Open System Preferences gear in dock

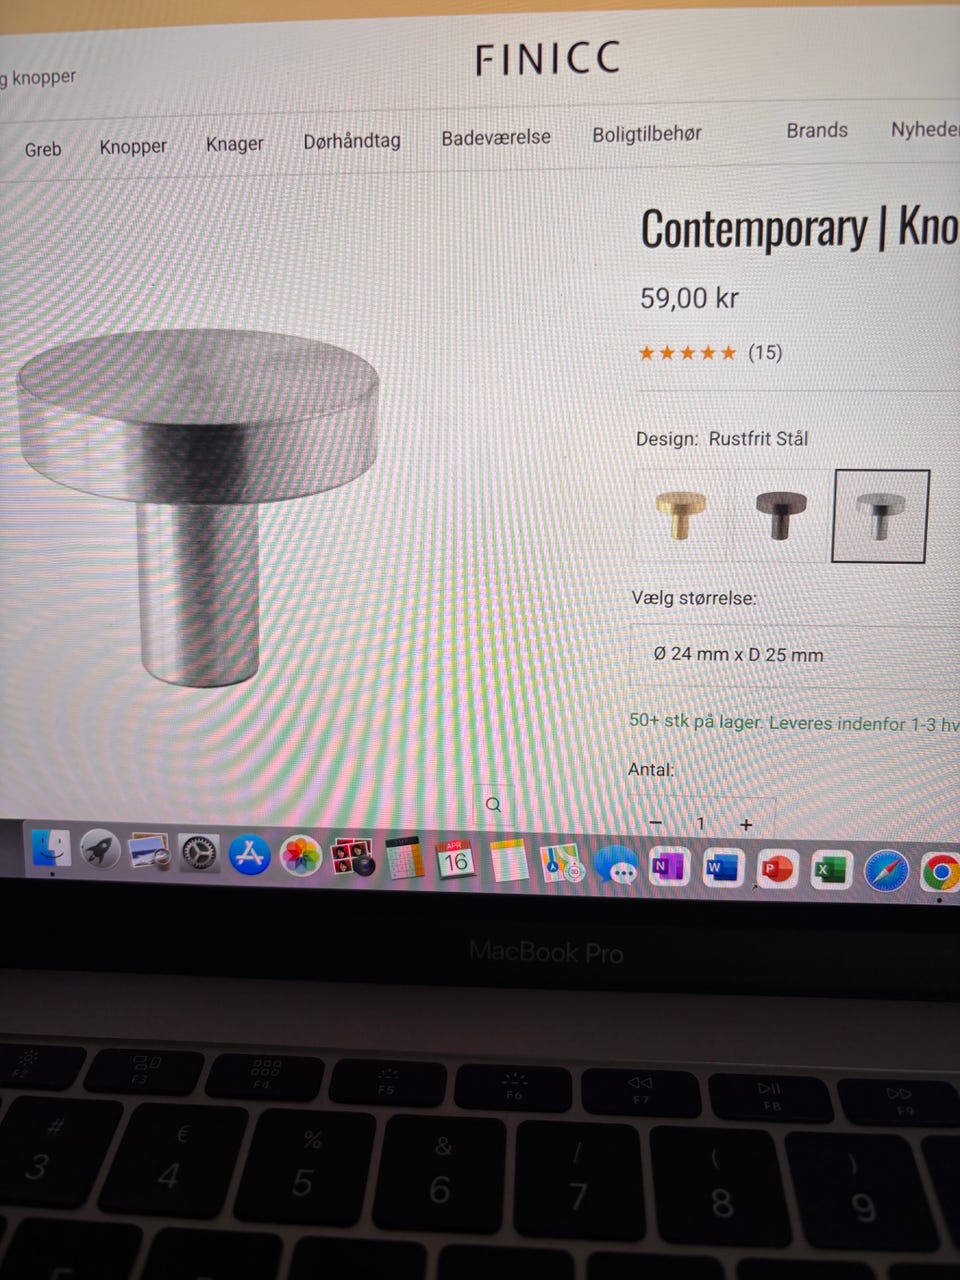coord(198,855)
